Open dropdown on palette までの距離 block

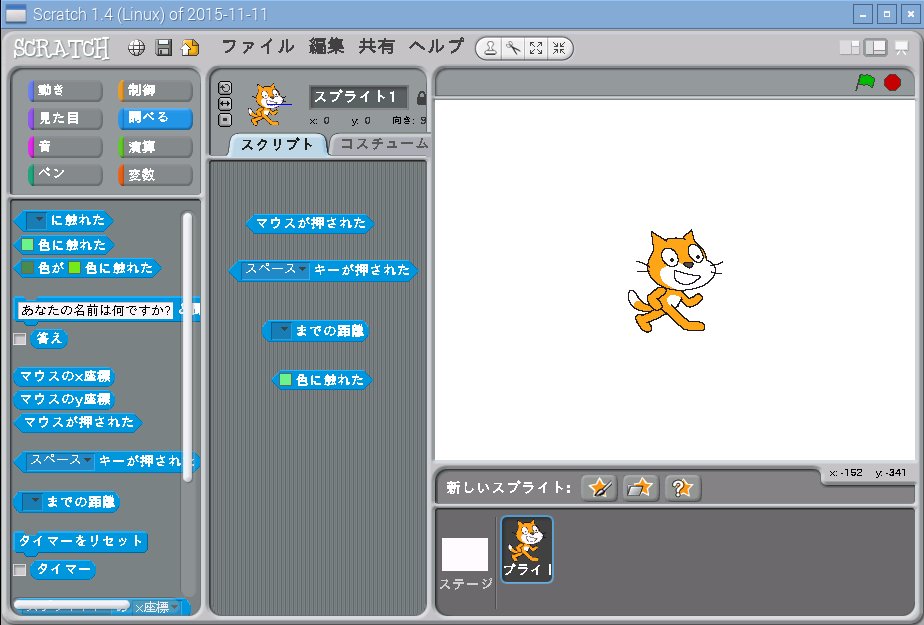click(x=32, y=502)
